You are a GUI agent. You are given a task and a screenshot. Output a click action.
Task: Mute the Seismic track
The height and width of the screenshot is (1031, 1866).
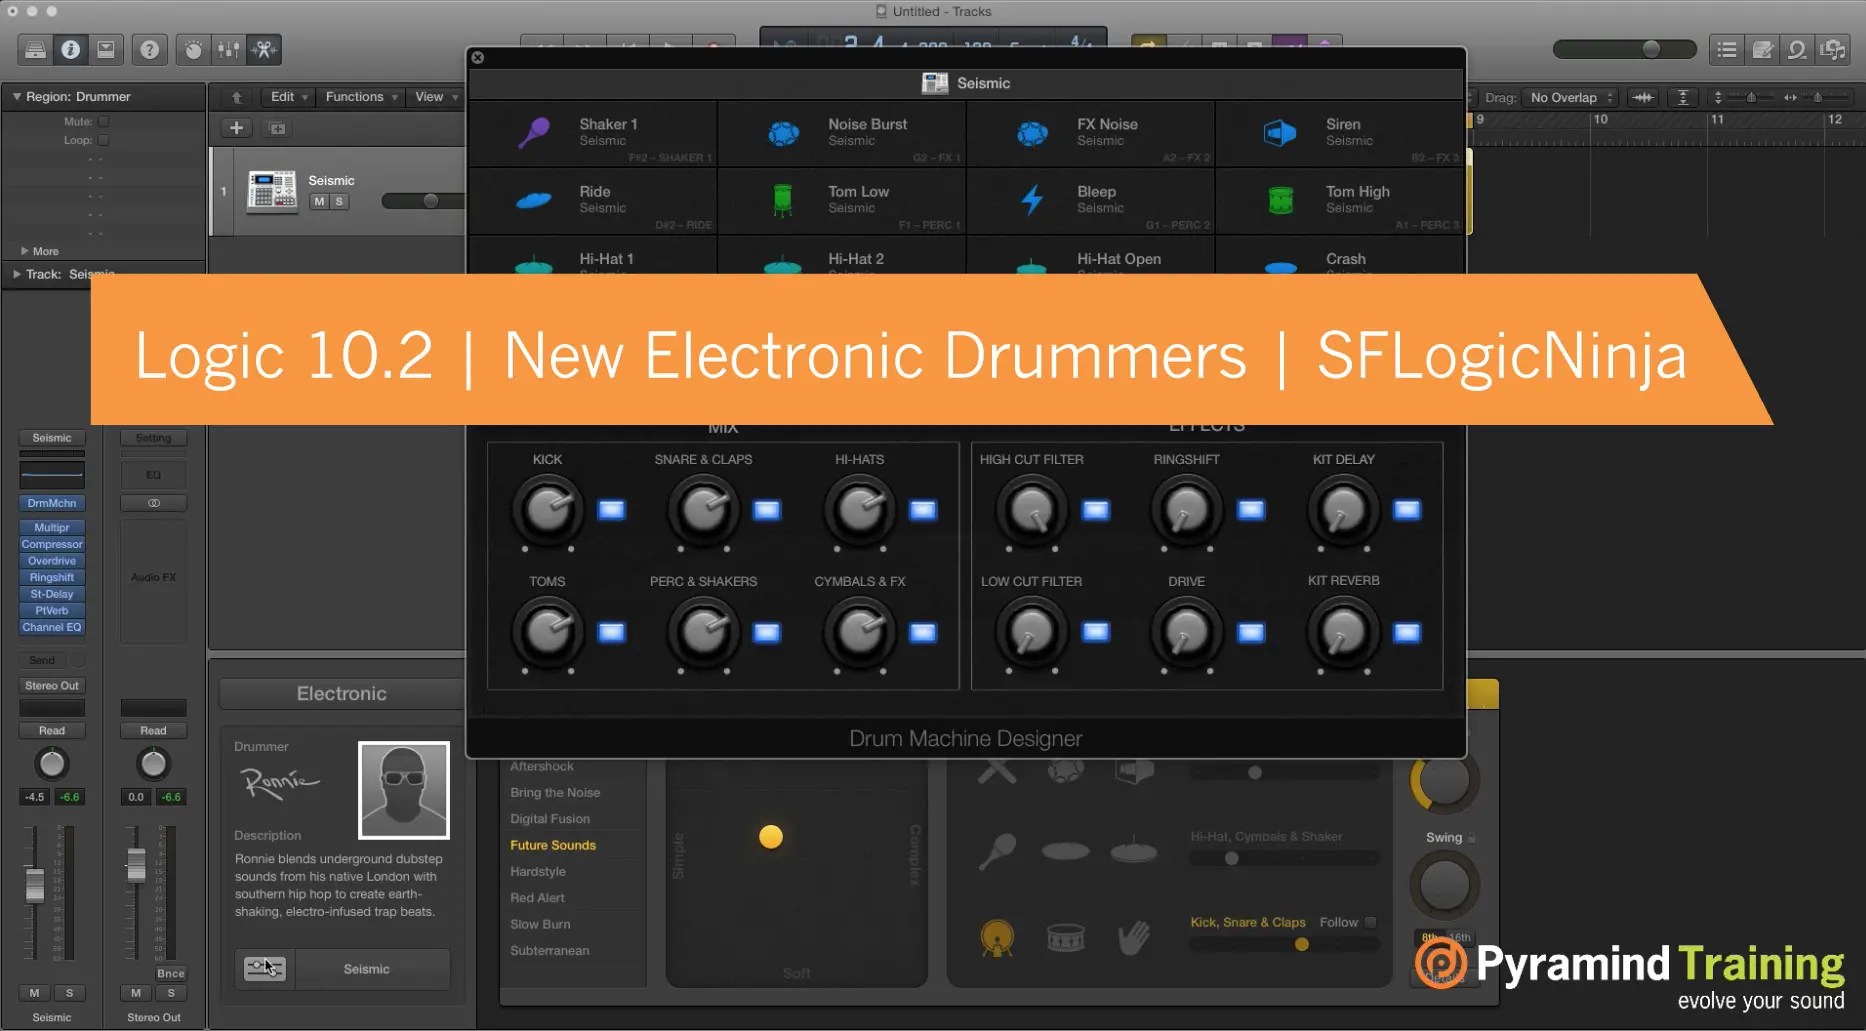point(318,201)
